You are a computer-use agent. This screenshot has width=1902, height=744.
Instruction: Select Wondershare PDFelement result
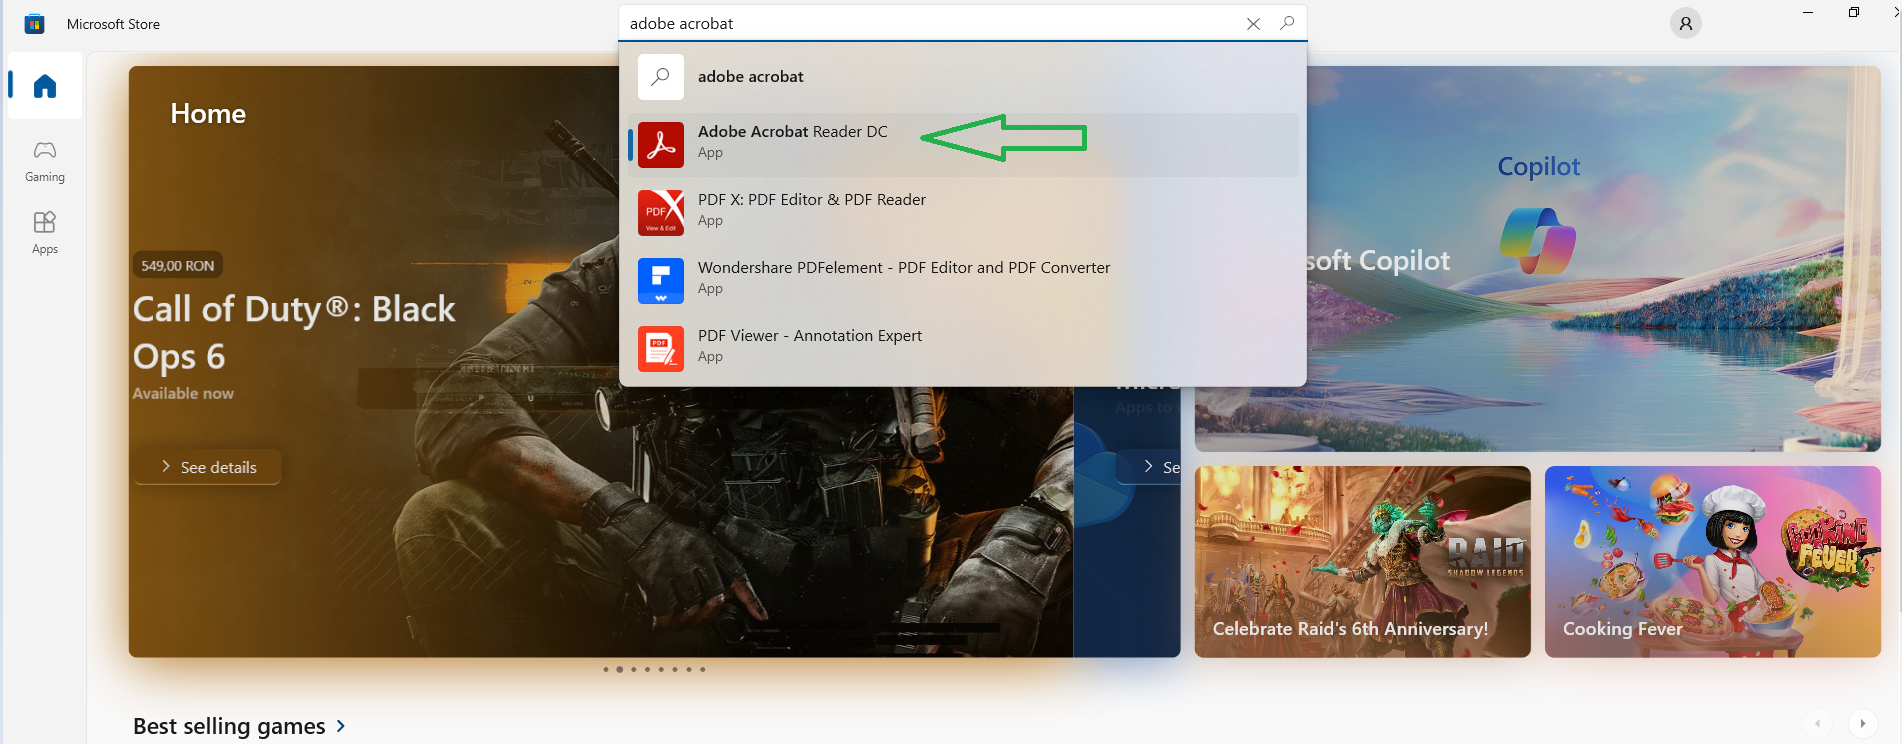(963, 280)
